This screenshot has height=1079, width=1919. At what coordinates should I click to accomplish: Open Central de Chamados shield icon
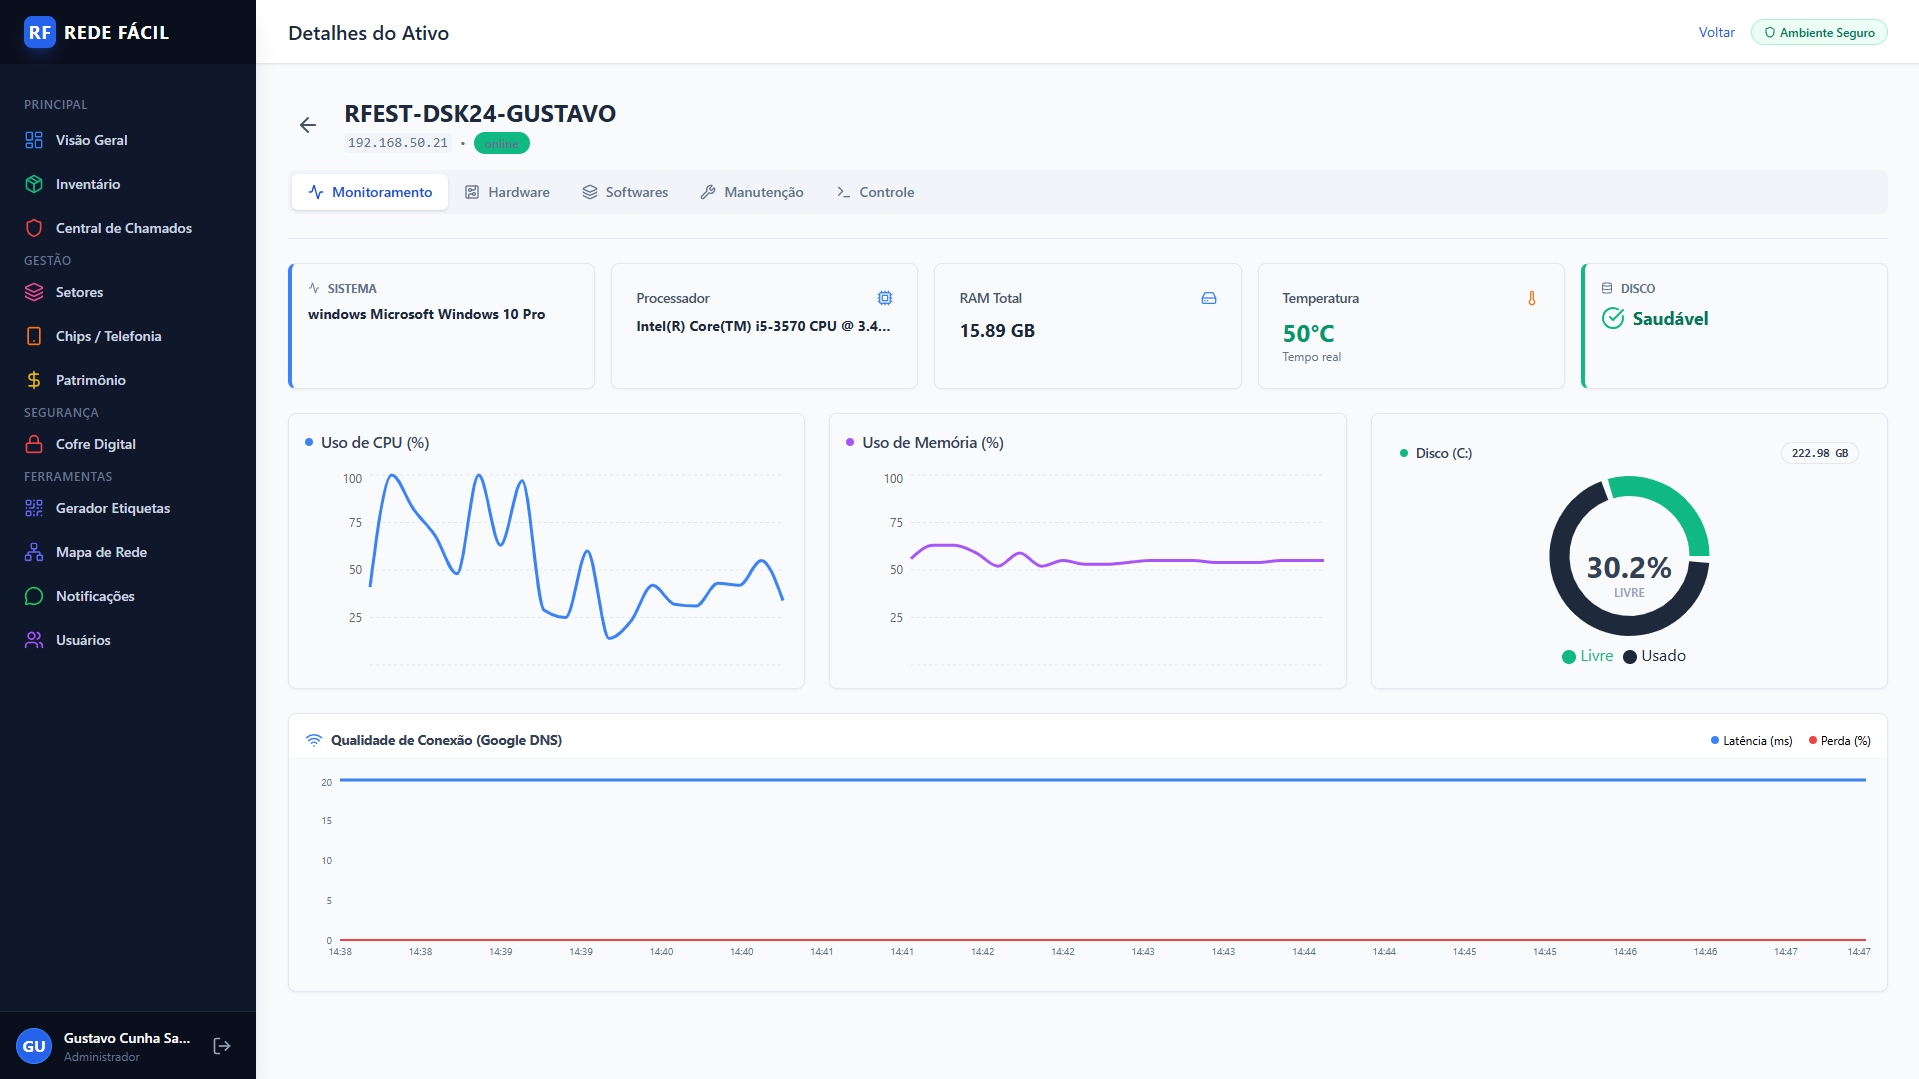point(34,228)
